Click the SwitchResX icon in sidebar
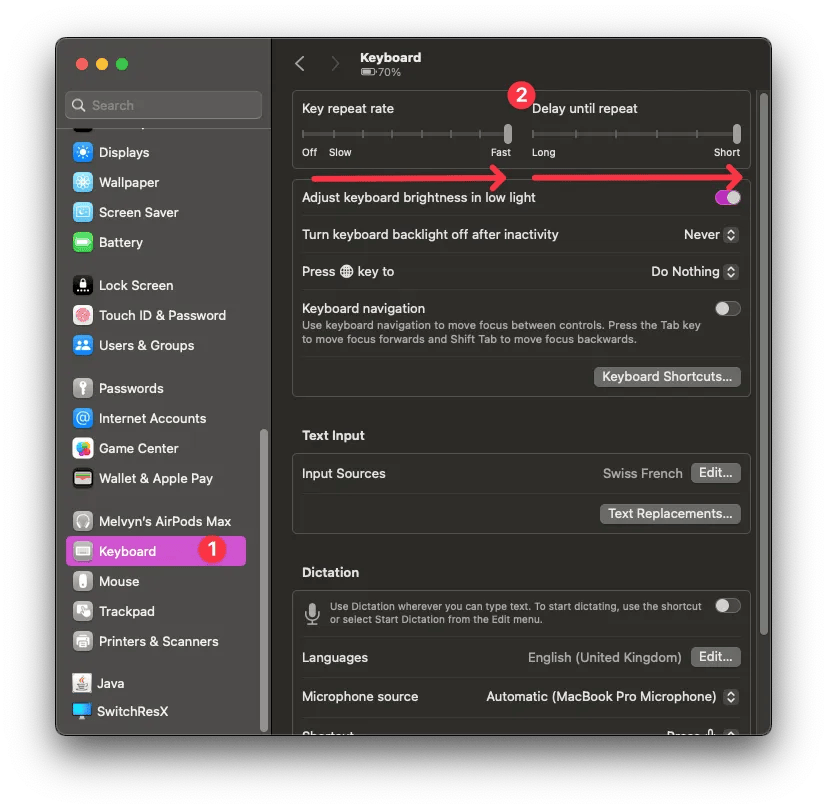827x809 pixels. click(83, 711)
